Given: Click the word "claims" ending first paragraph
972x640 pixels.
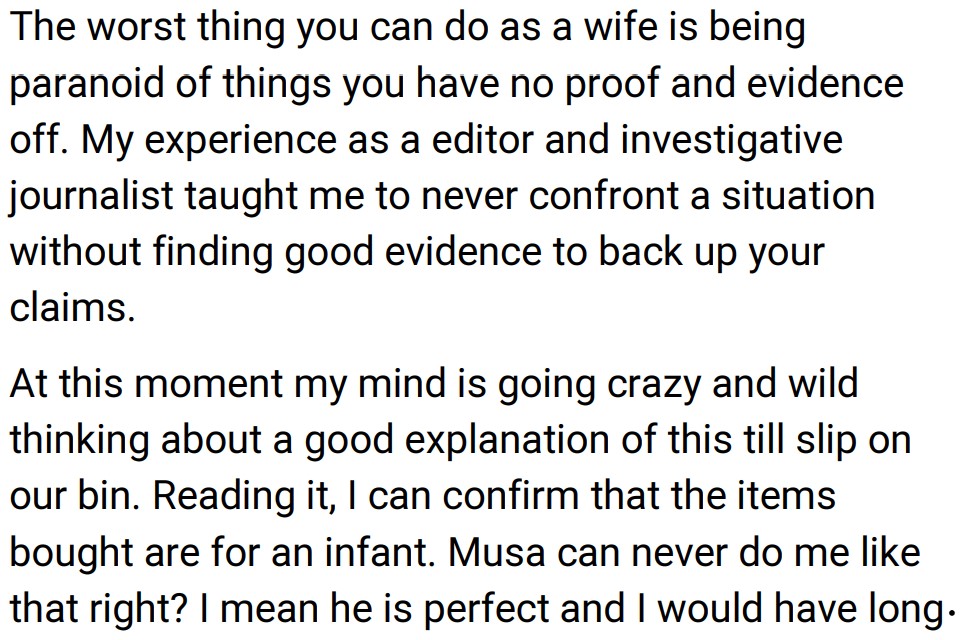Looking at the screenshot, I should tap(71, 307).
